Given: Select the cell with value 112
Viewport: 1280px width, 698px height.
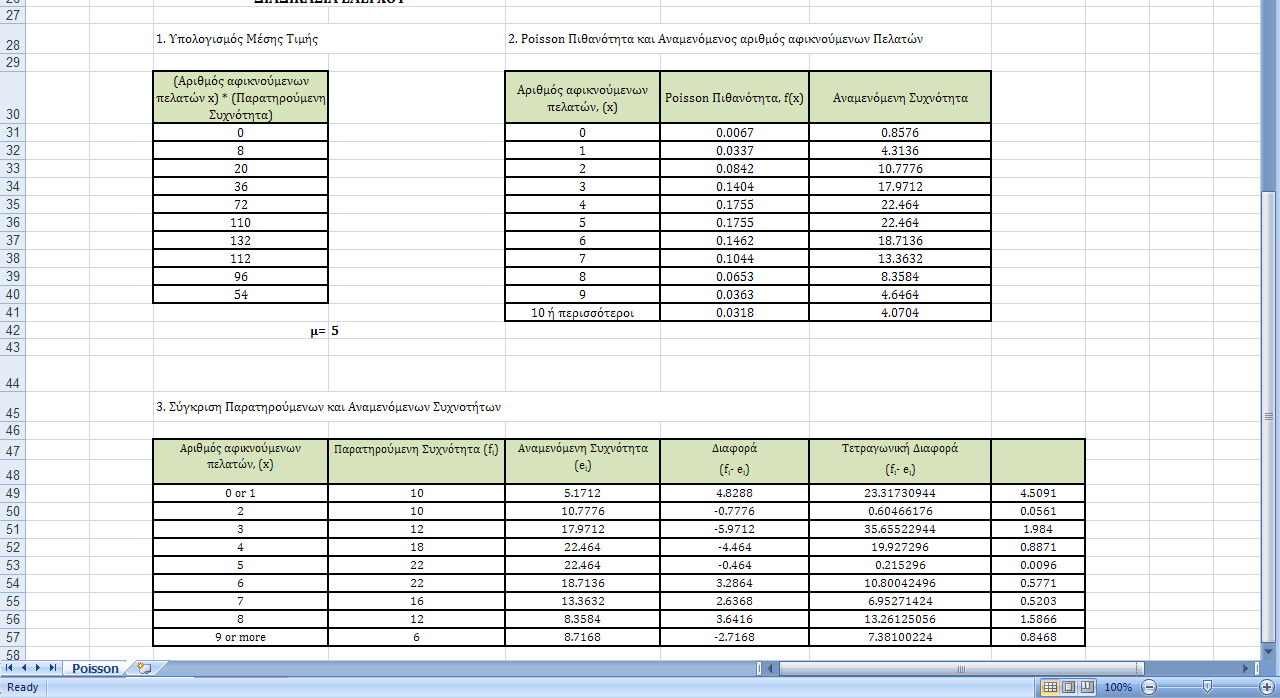Looking at the screenshot, I should point(240,259).
